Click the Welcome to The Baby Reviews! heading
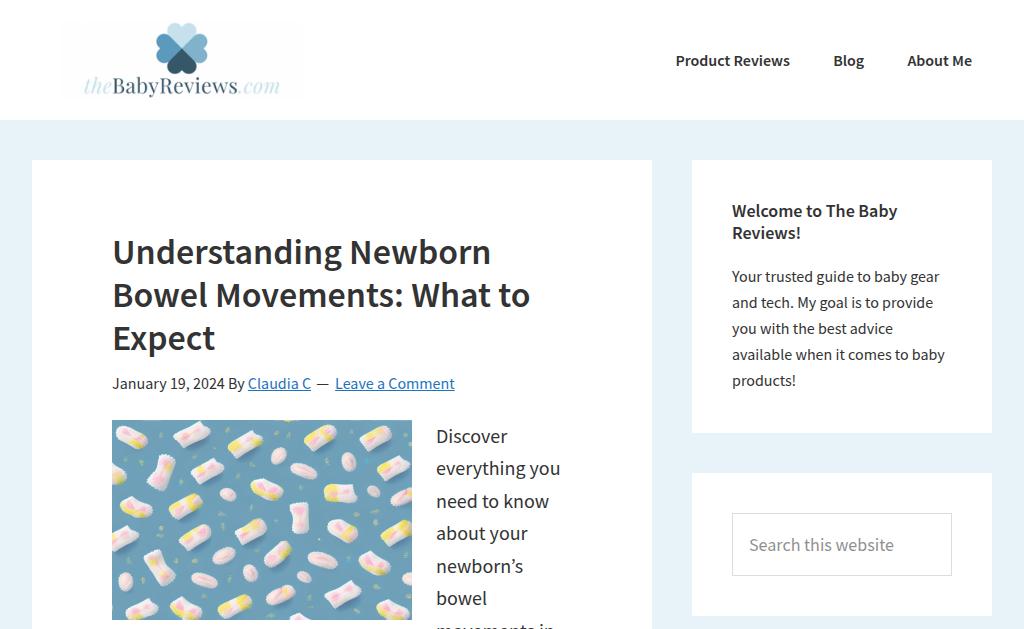The height and width of the screenshot is (629, 1024). 814,222
